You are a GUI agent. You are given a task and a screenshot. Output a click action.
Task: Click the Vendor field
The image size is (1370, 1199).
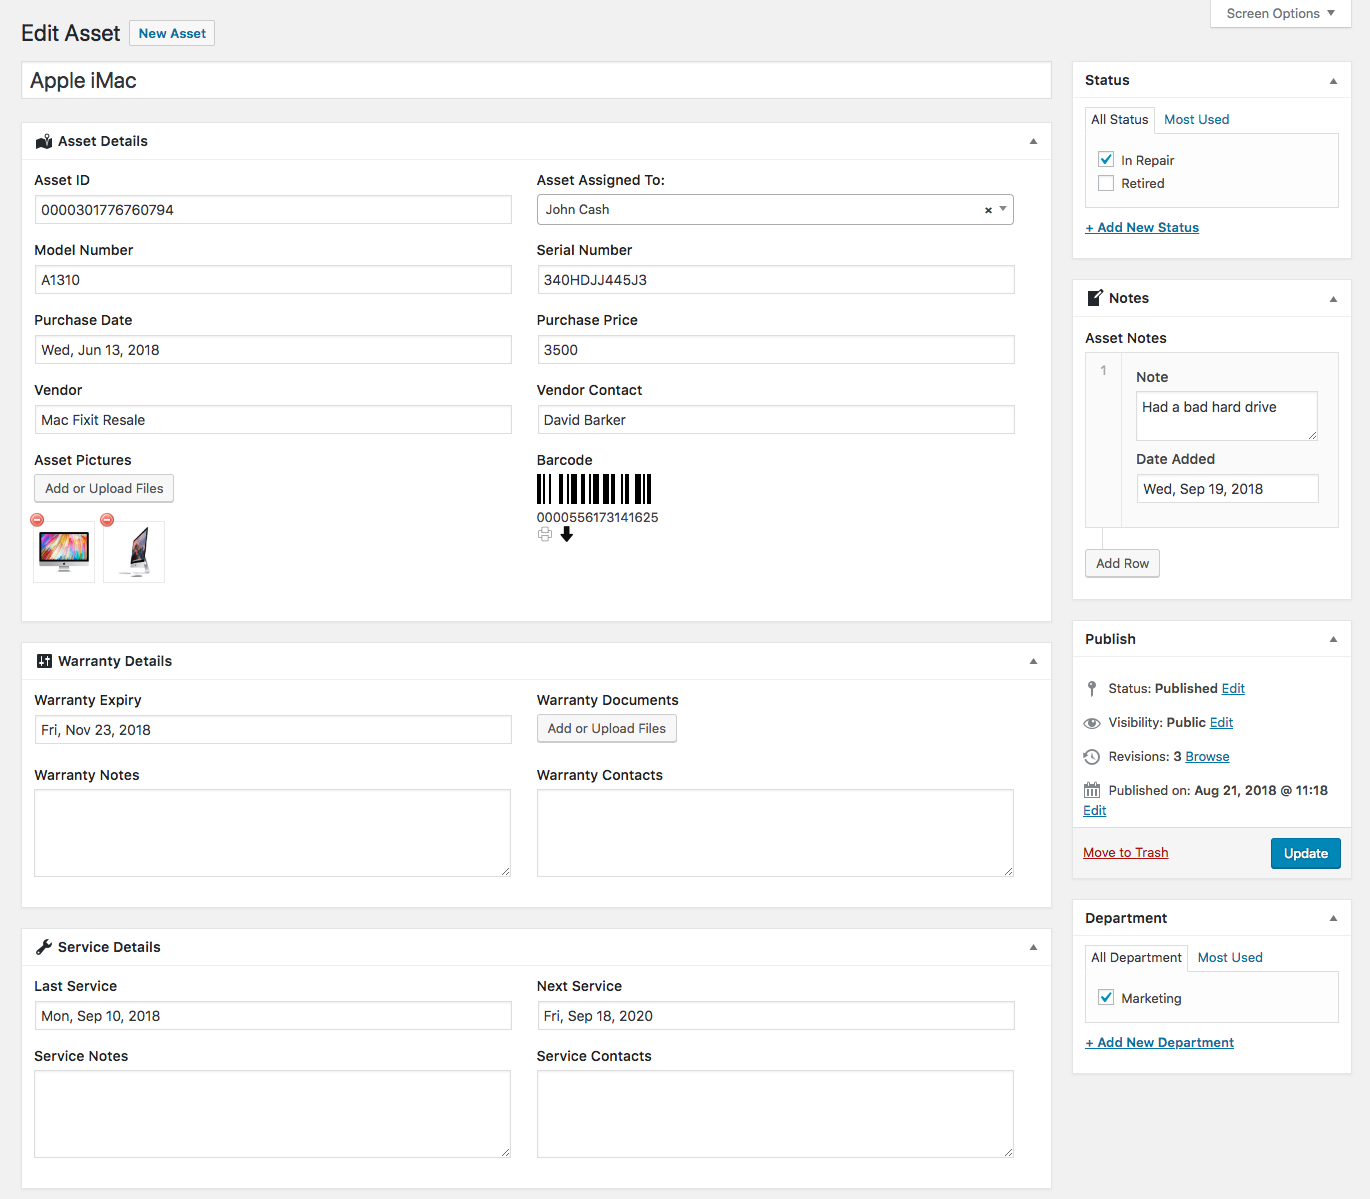(273, 420)
